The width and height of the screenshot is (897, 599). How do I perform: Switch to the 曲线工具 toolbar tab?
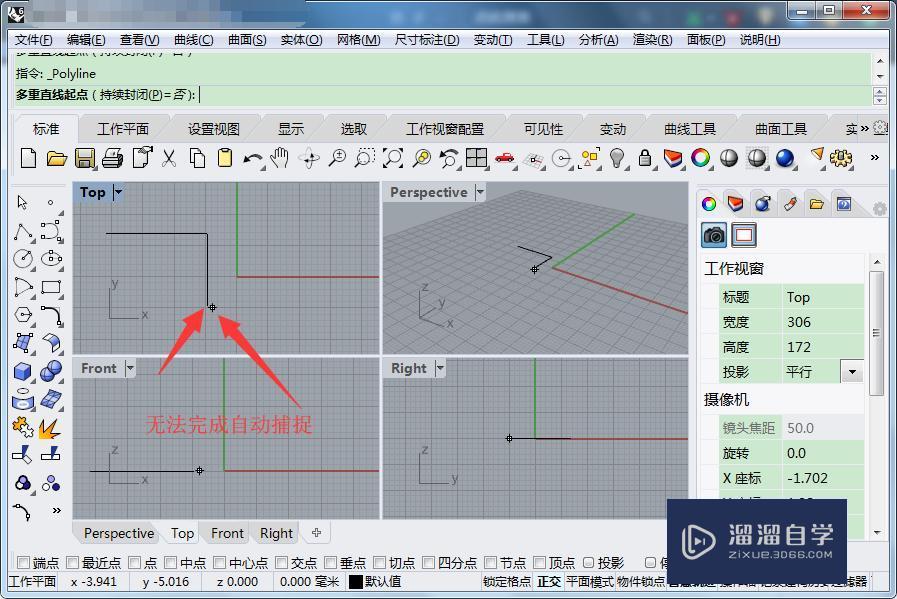tap(690, 129)
